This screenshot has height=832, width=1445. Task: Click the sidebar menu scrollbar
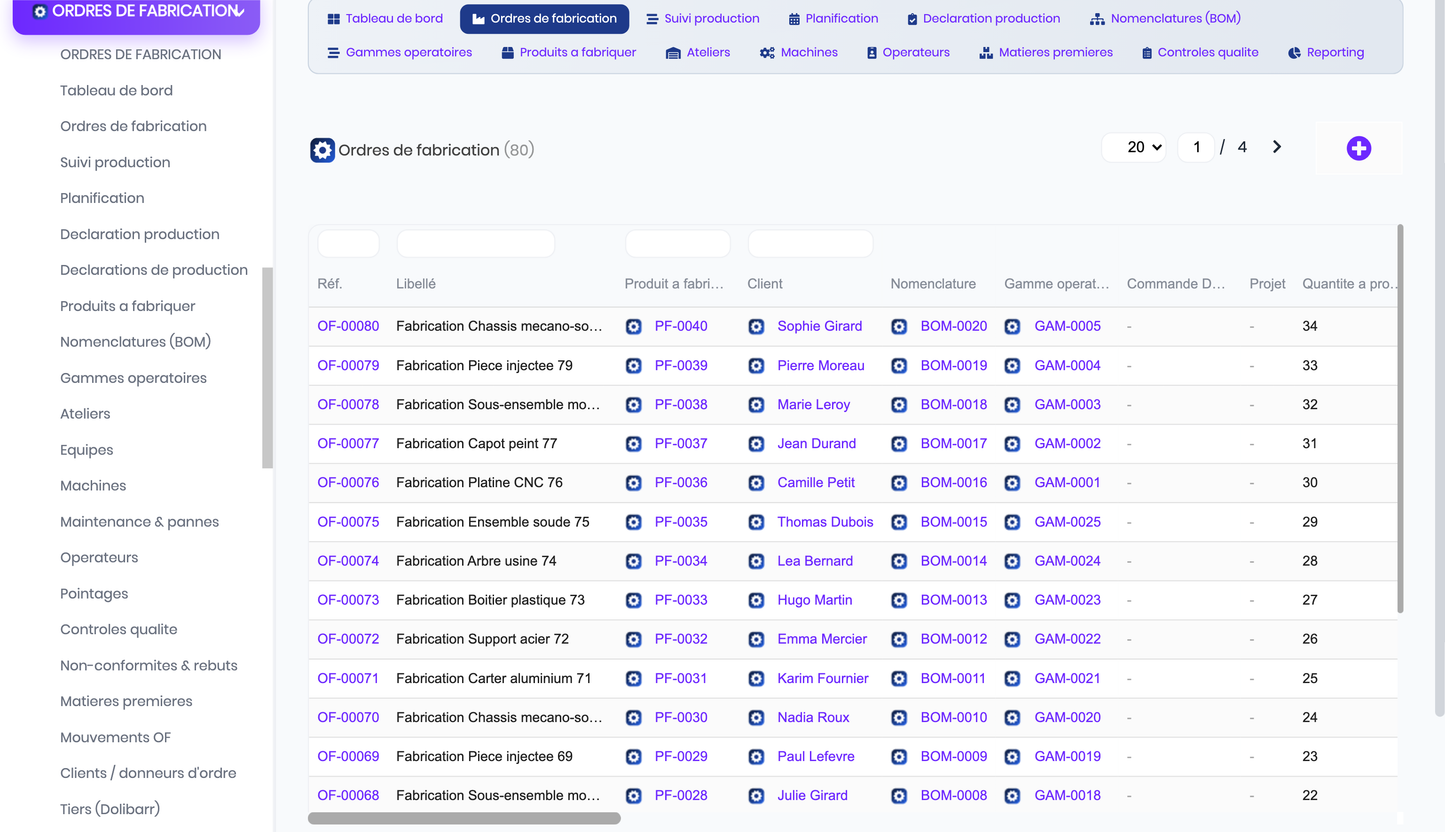(267, 367)
